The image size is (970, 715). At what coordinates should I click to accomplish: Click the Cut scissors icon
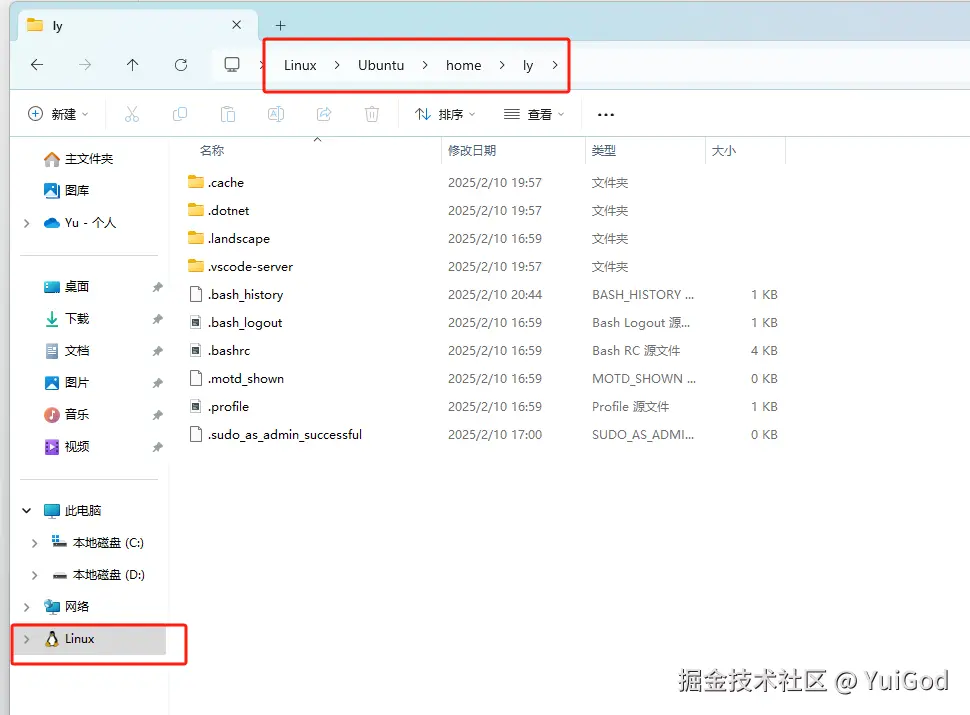pyautogui.click(x=132, y=114)
